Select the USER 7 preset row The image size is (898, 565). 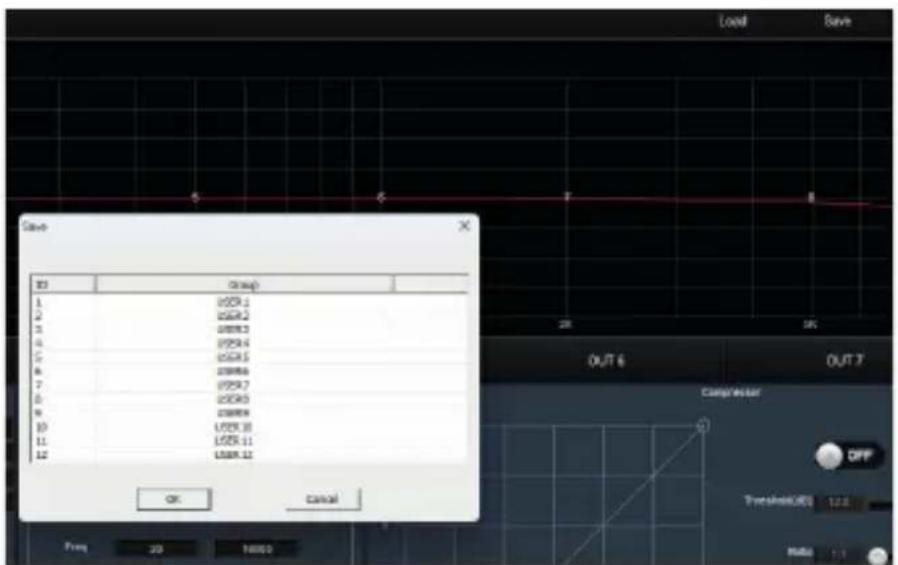click(249, 385)
